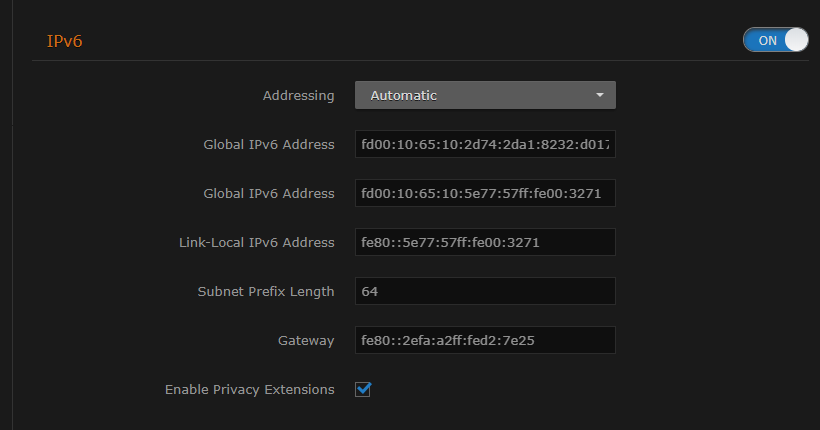The height and width of the screenshot is (430, 820).
Task: Click the second Global IPv6 Address label
Action: (x=269, y=193)
